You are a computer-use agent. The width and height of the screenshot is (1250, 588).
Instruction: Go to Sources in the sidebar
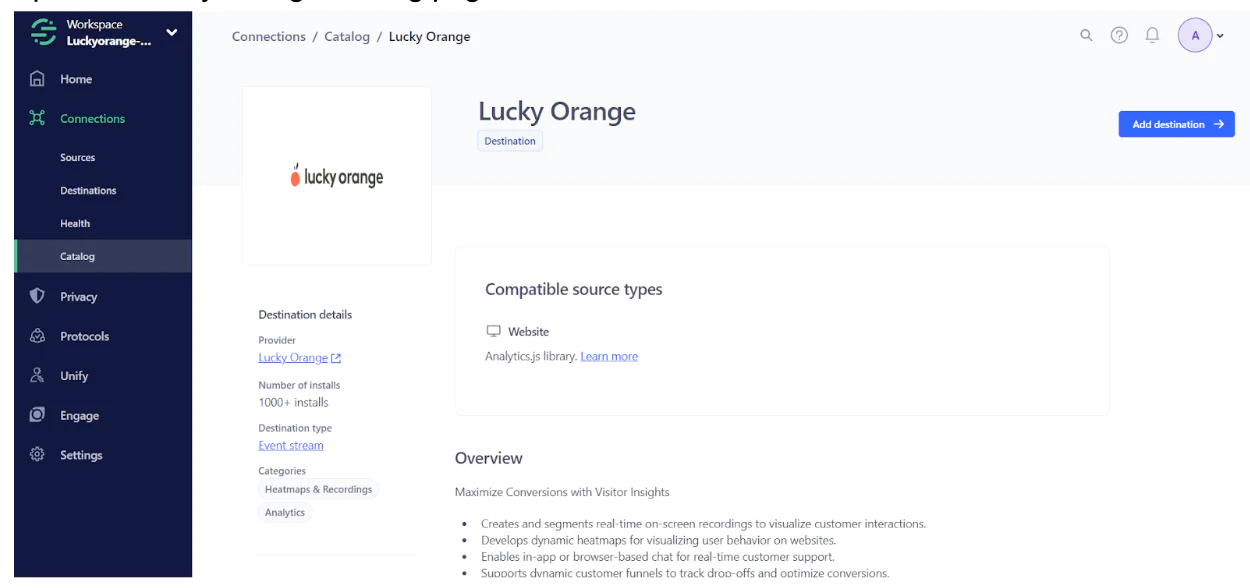76,157
